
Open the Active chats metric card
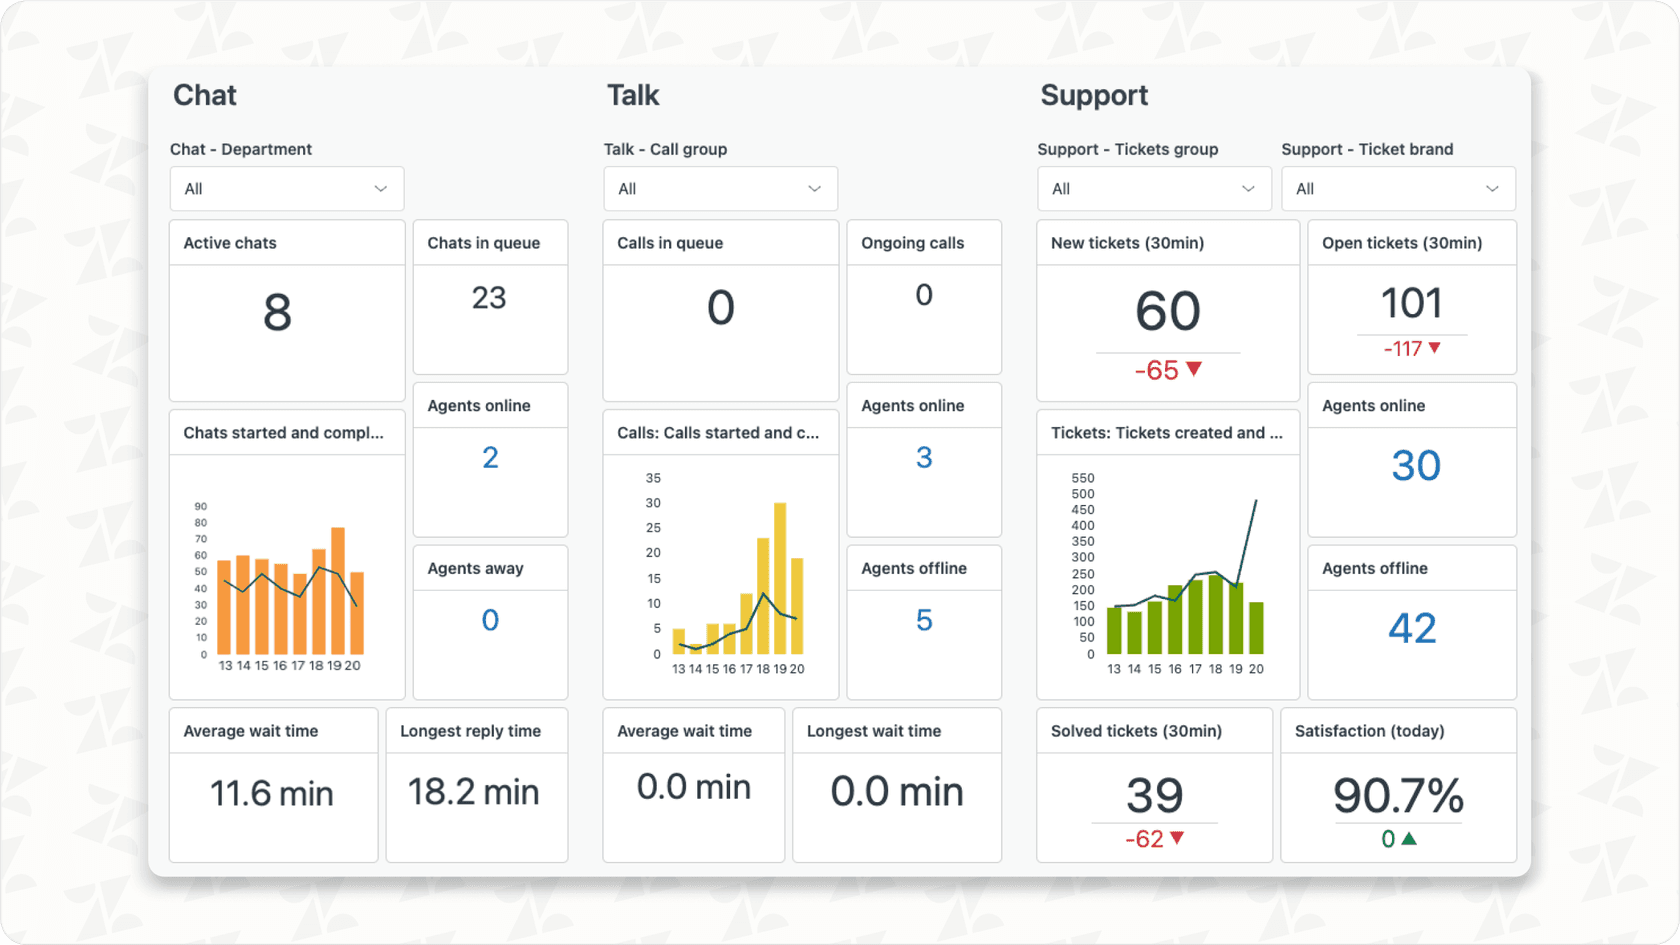[x=286, y=312]
